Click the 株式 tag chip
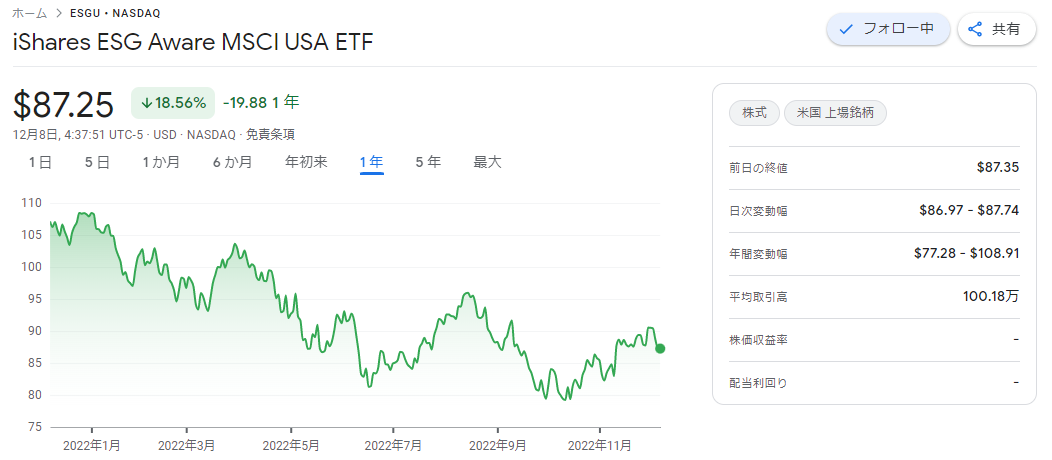 click(754, 113)
